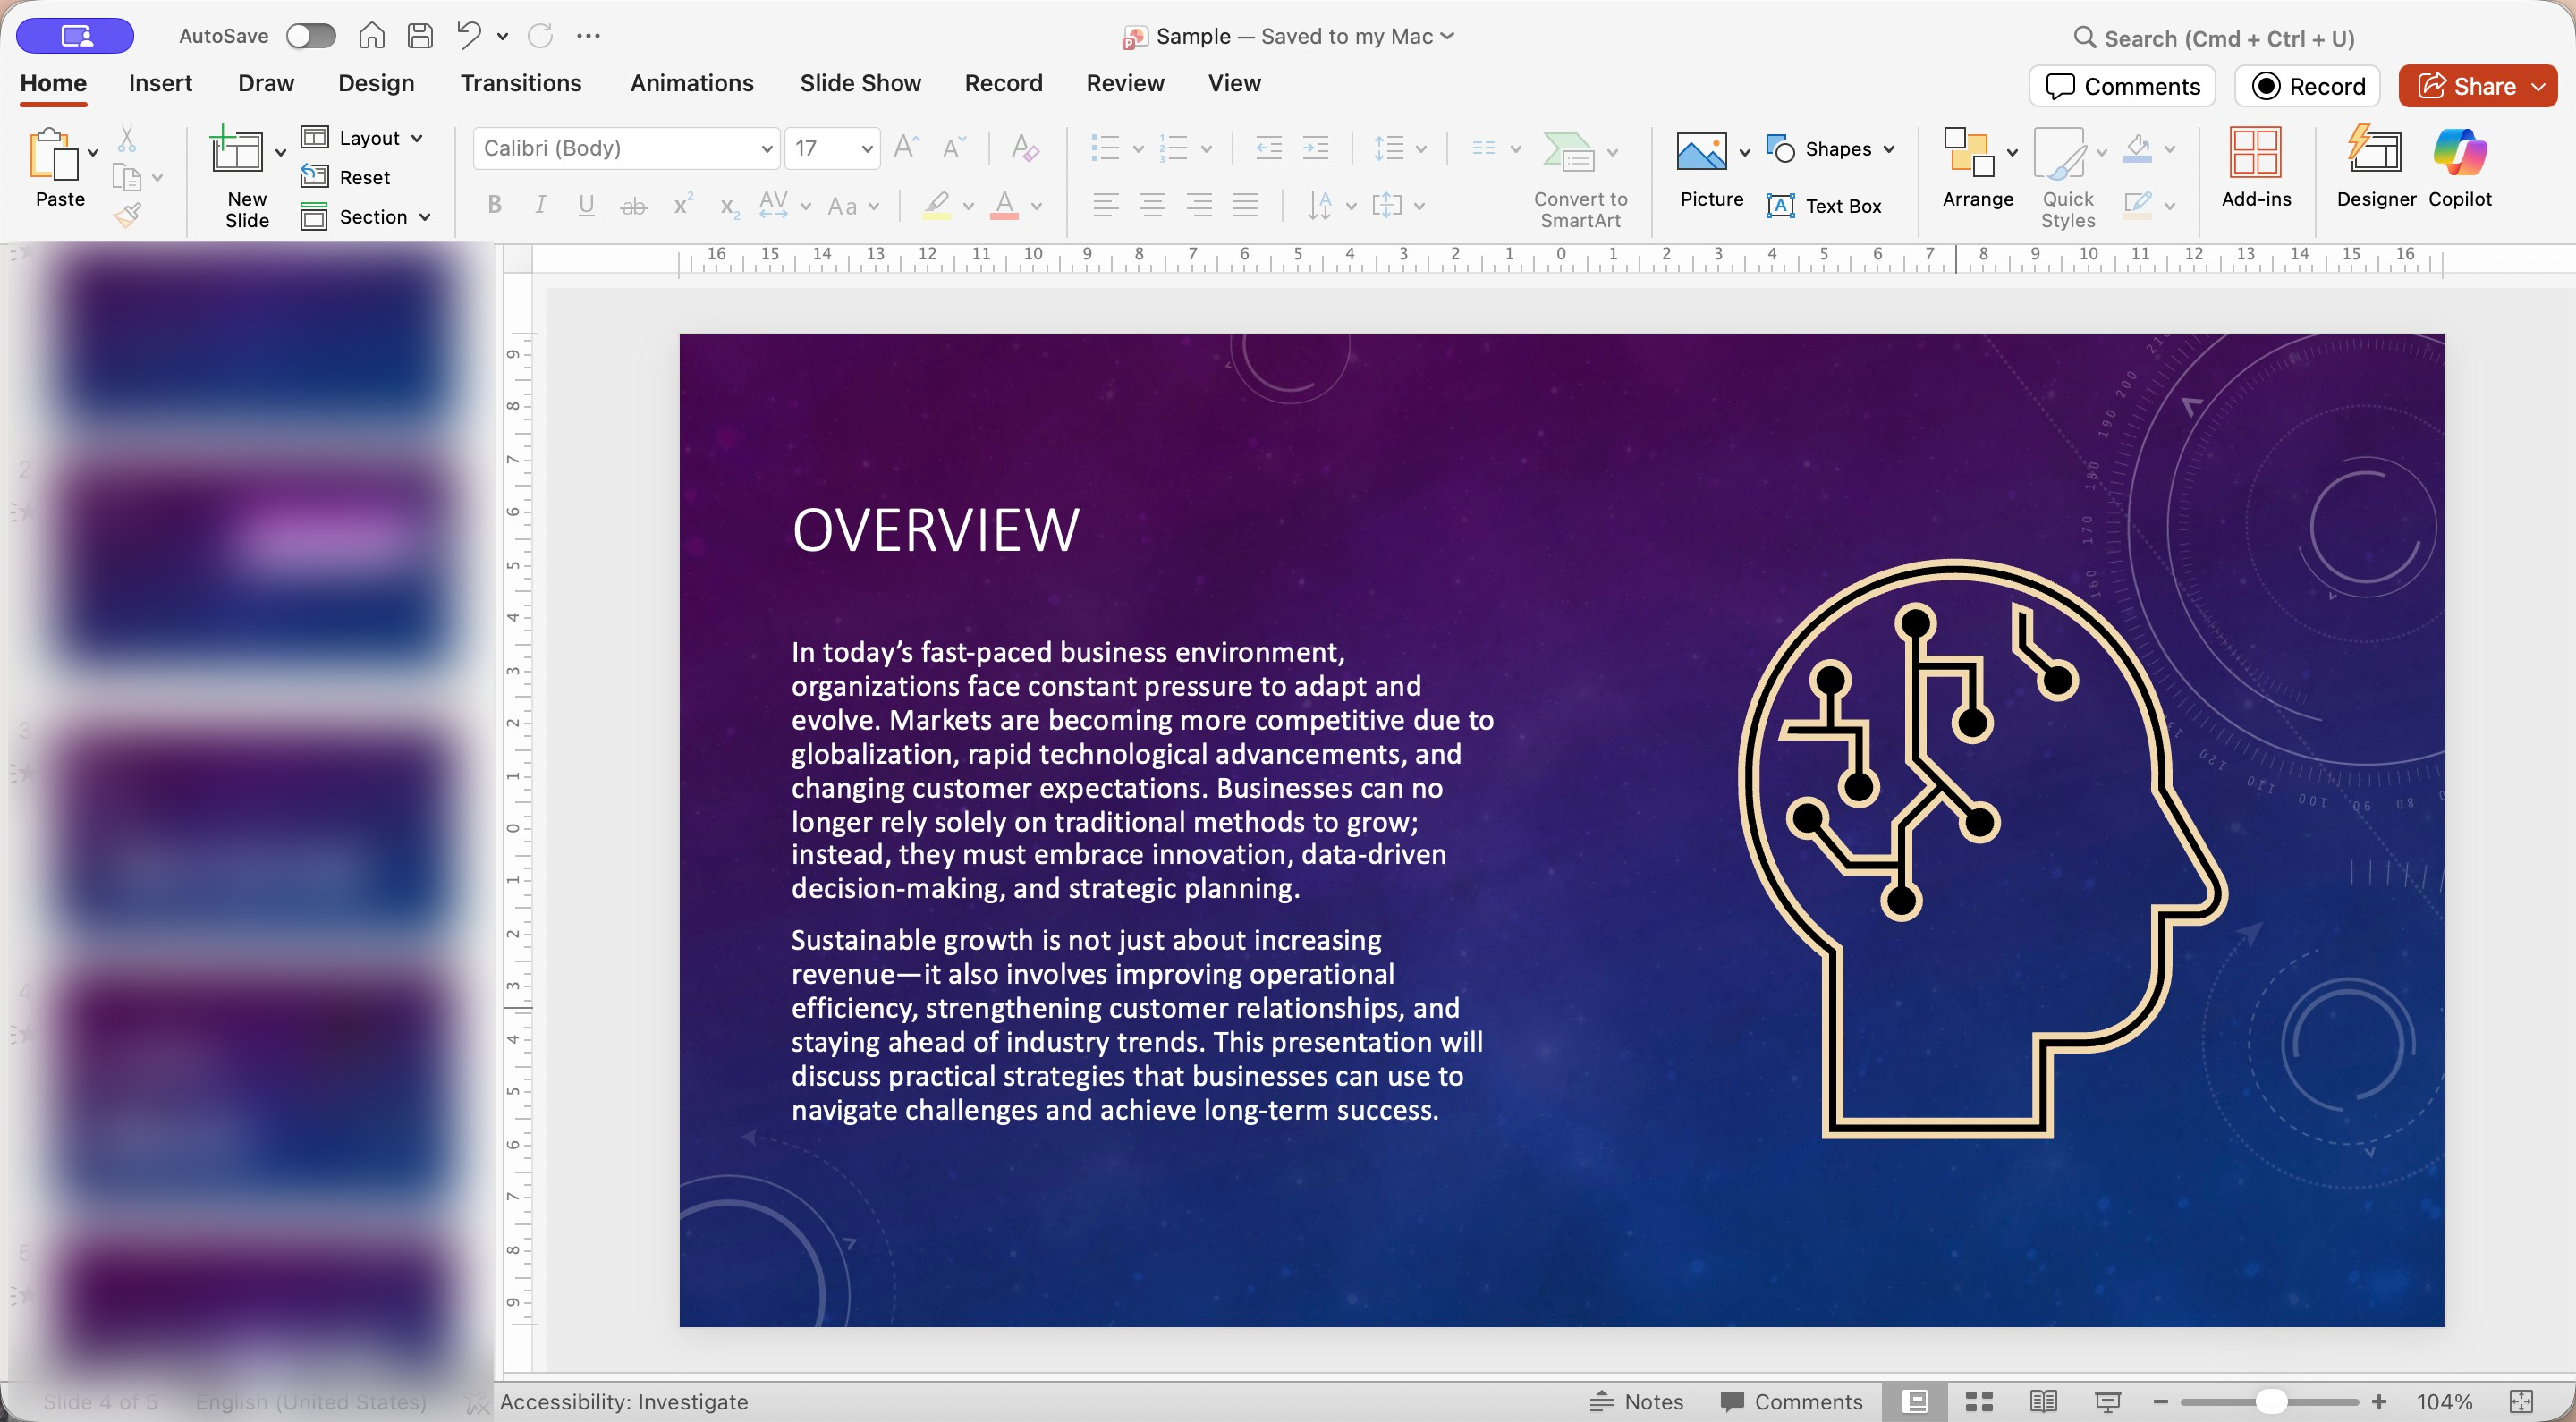The image size is (2576, 1422).
Task: Click the Format Painter brush icon
Action: coord(127,214)
